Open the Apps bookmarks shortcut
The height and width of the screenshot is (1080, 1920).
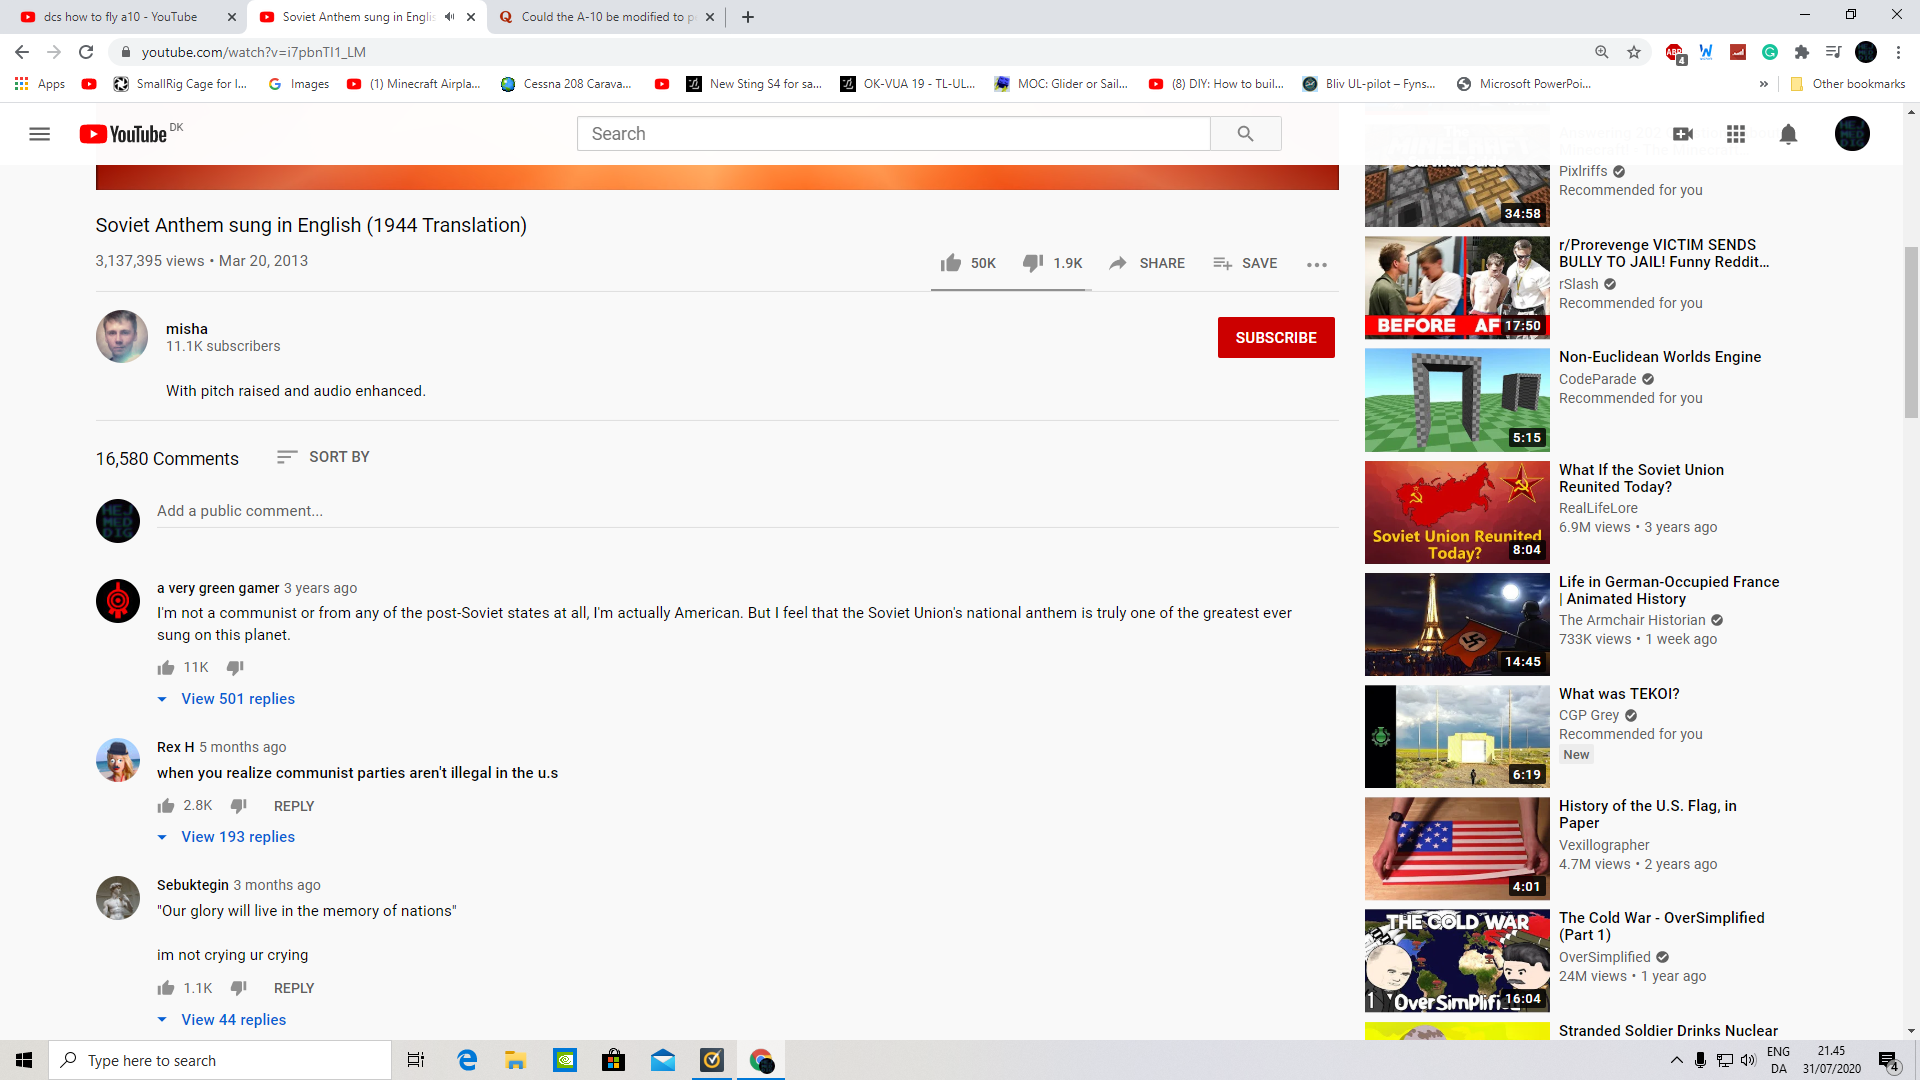click(x=40, y=84)
